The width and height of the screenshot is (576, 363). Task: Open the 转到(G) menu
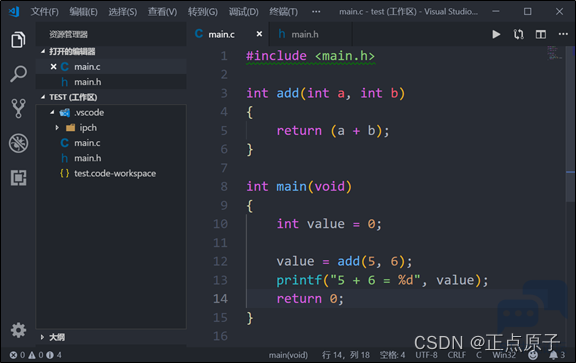click(202, 12)
